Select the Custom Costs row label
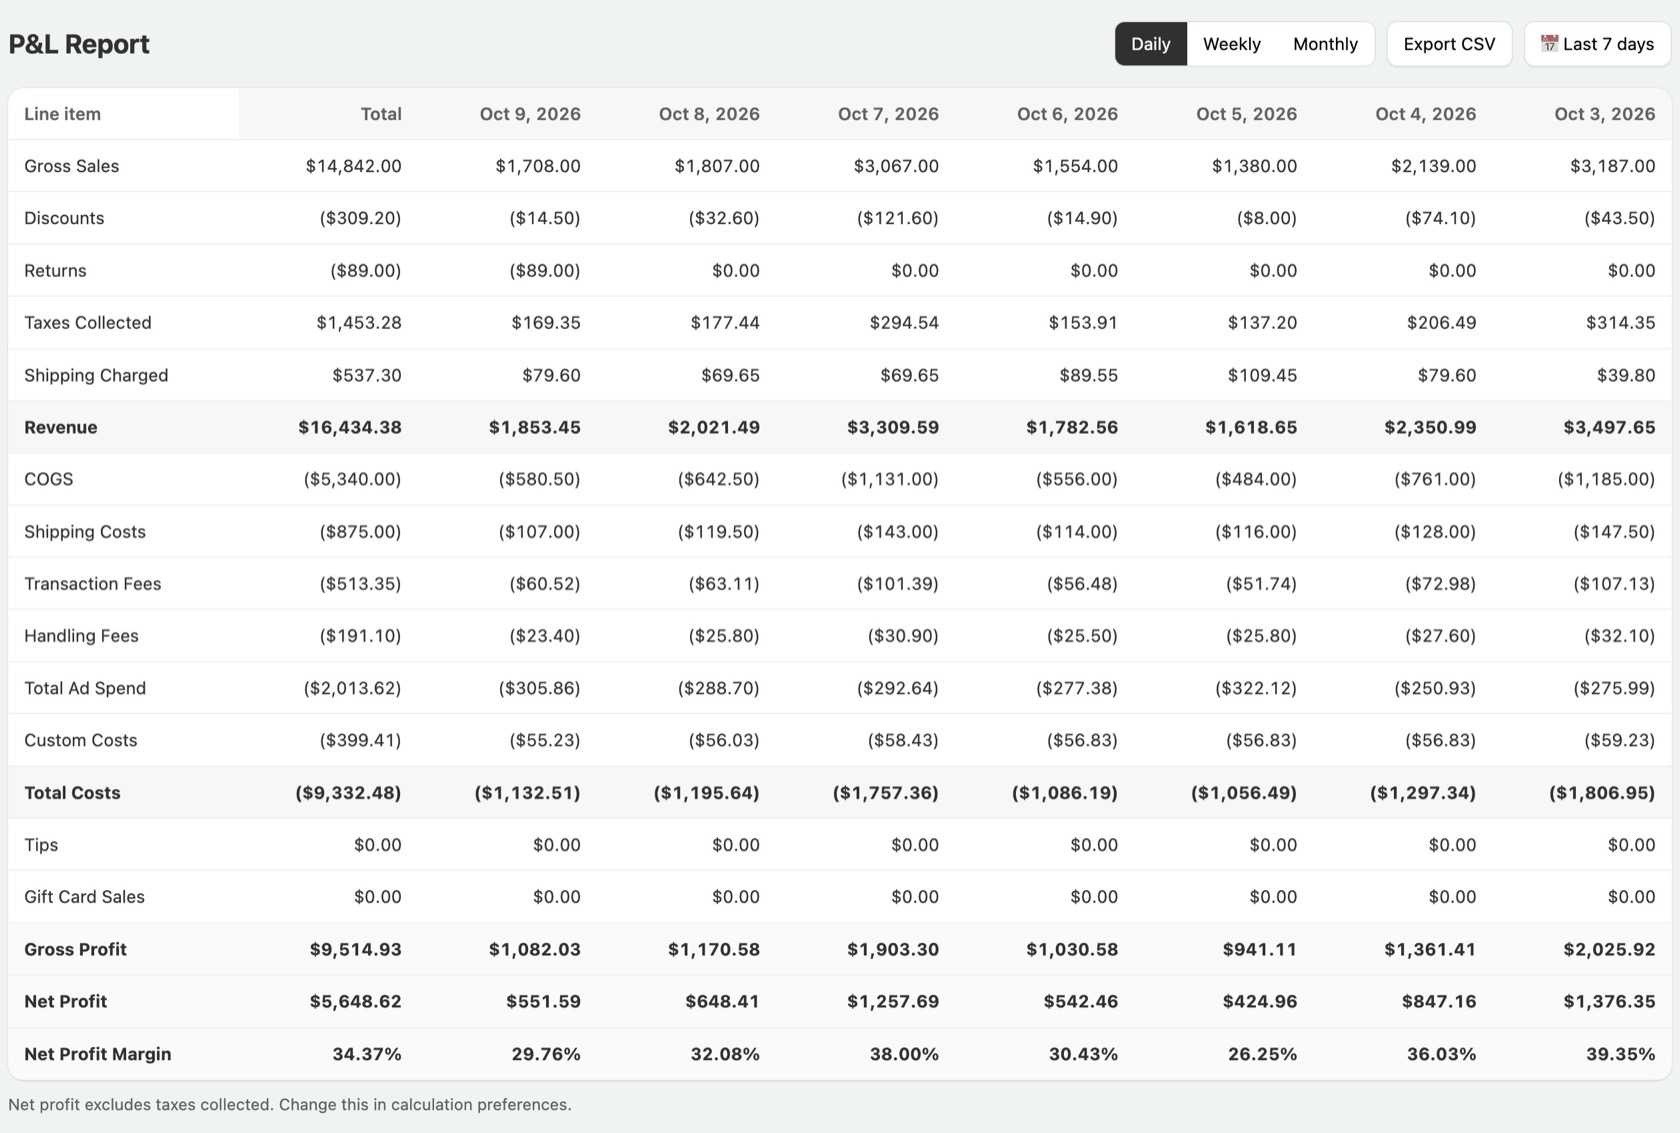1680x1133 pixels. point(81,740)
